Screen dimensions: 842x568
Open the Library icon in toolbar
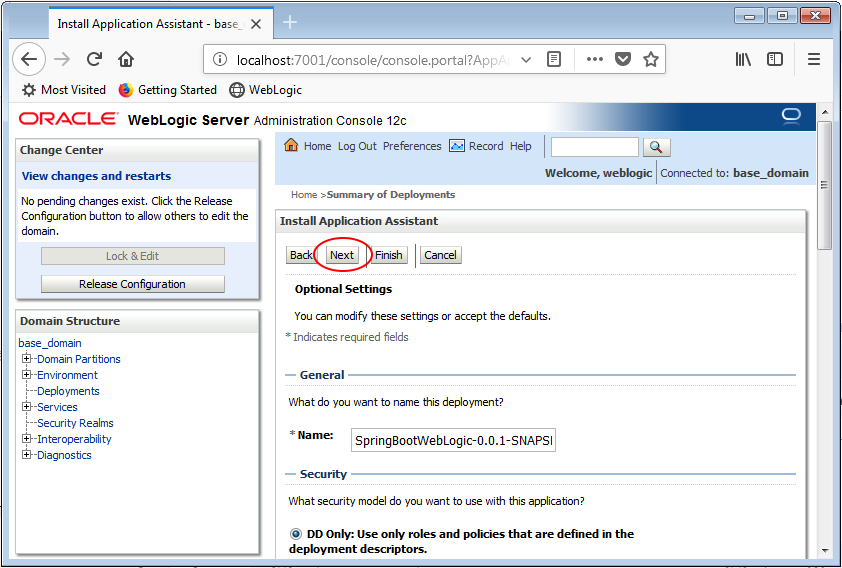point(743,59)
